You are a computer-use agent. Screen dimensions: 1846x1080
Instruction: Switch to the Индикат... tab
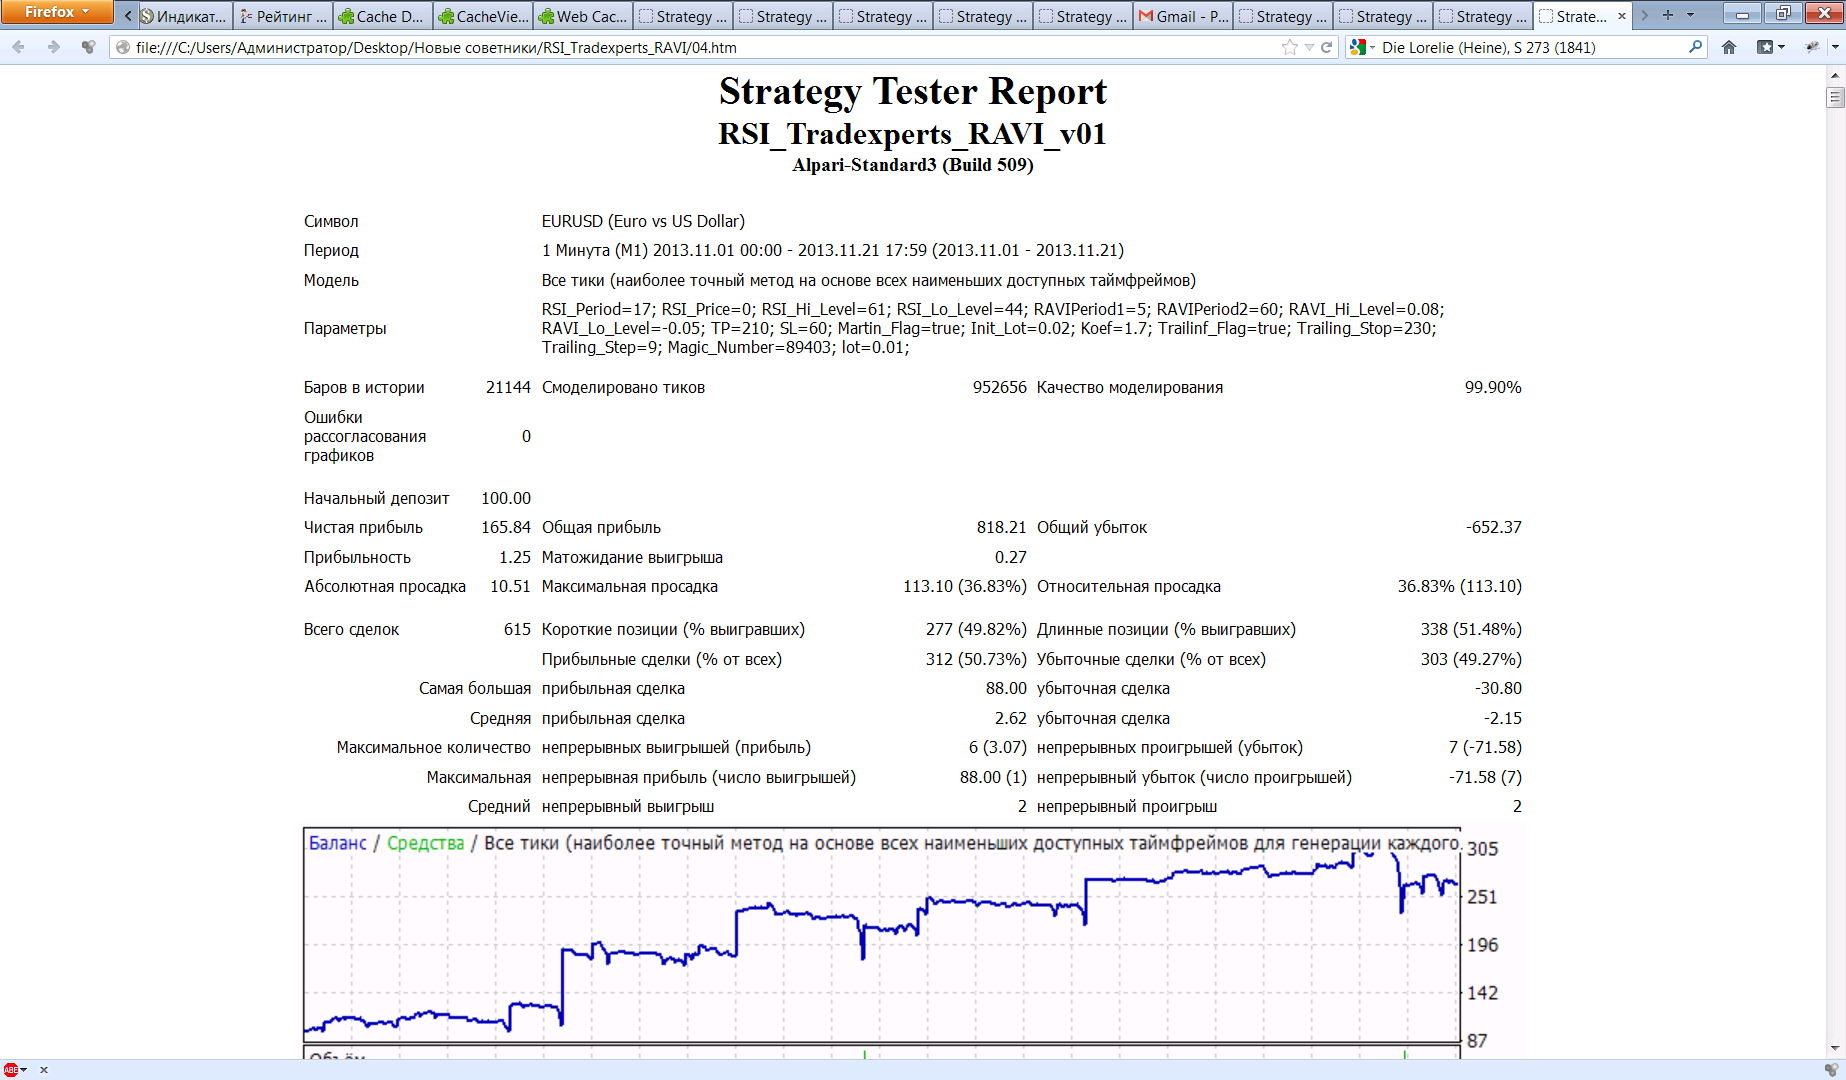pos(183,16)
